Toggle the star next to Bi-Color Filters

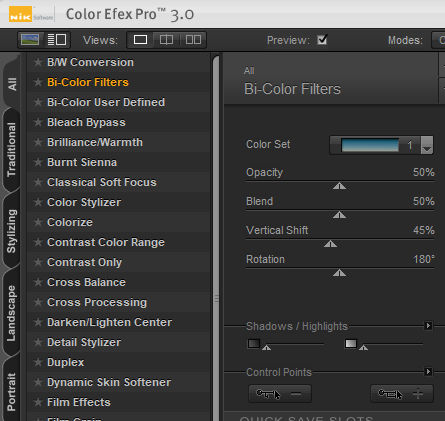pos(38,82)
